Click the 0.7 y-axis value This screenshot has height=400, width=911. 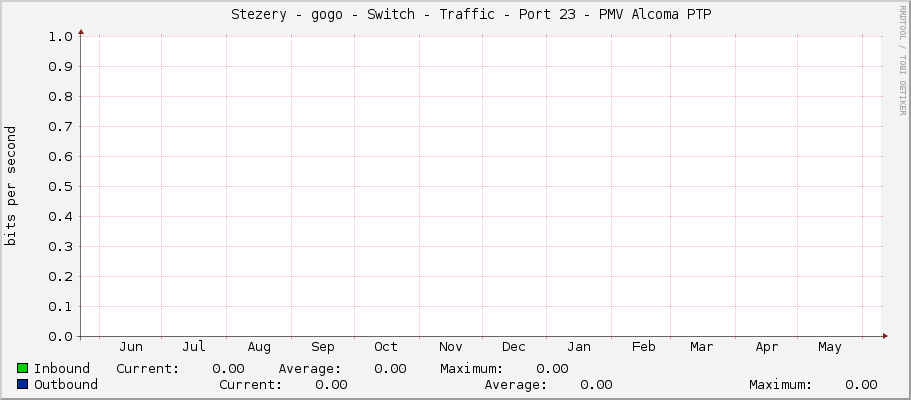click(x=60, y=127)
